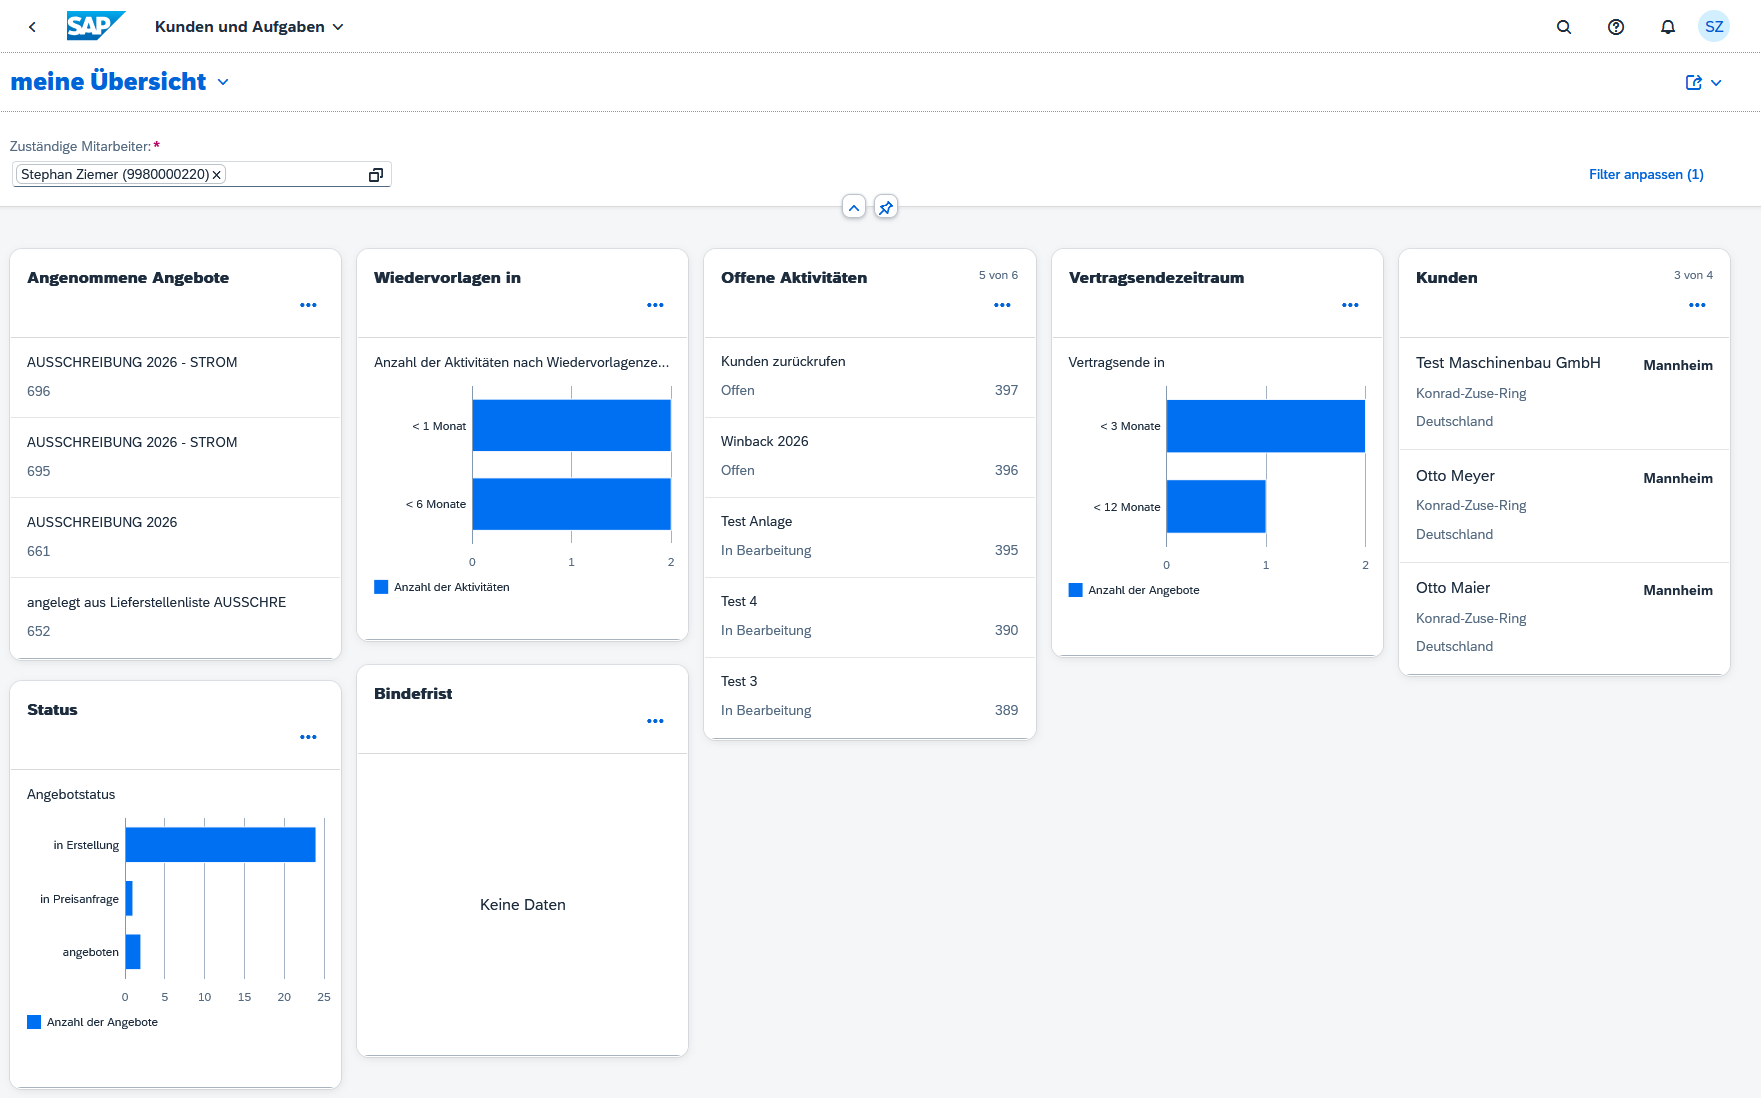1761x1098 pixels.
Task: Toggle the Anzahl der Aktivitäten legend
Action: point(440,587)
